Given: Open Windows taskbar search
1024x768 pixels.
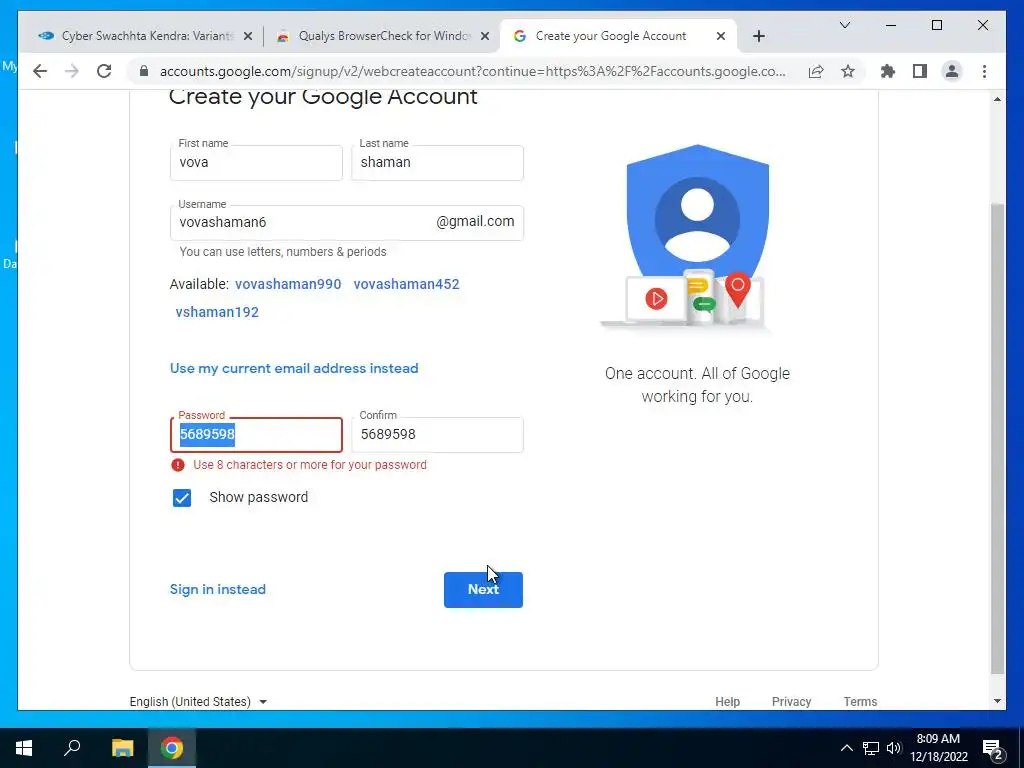Looking at the screenshot, I should pos(72,748).
